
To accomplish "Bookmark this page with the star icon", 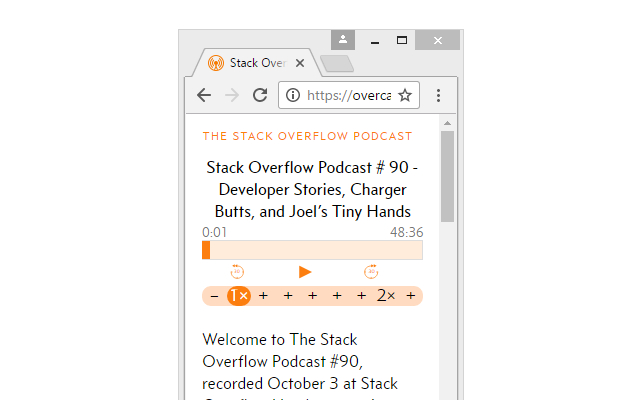I will pyautogui.click(x=405, y=95).
